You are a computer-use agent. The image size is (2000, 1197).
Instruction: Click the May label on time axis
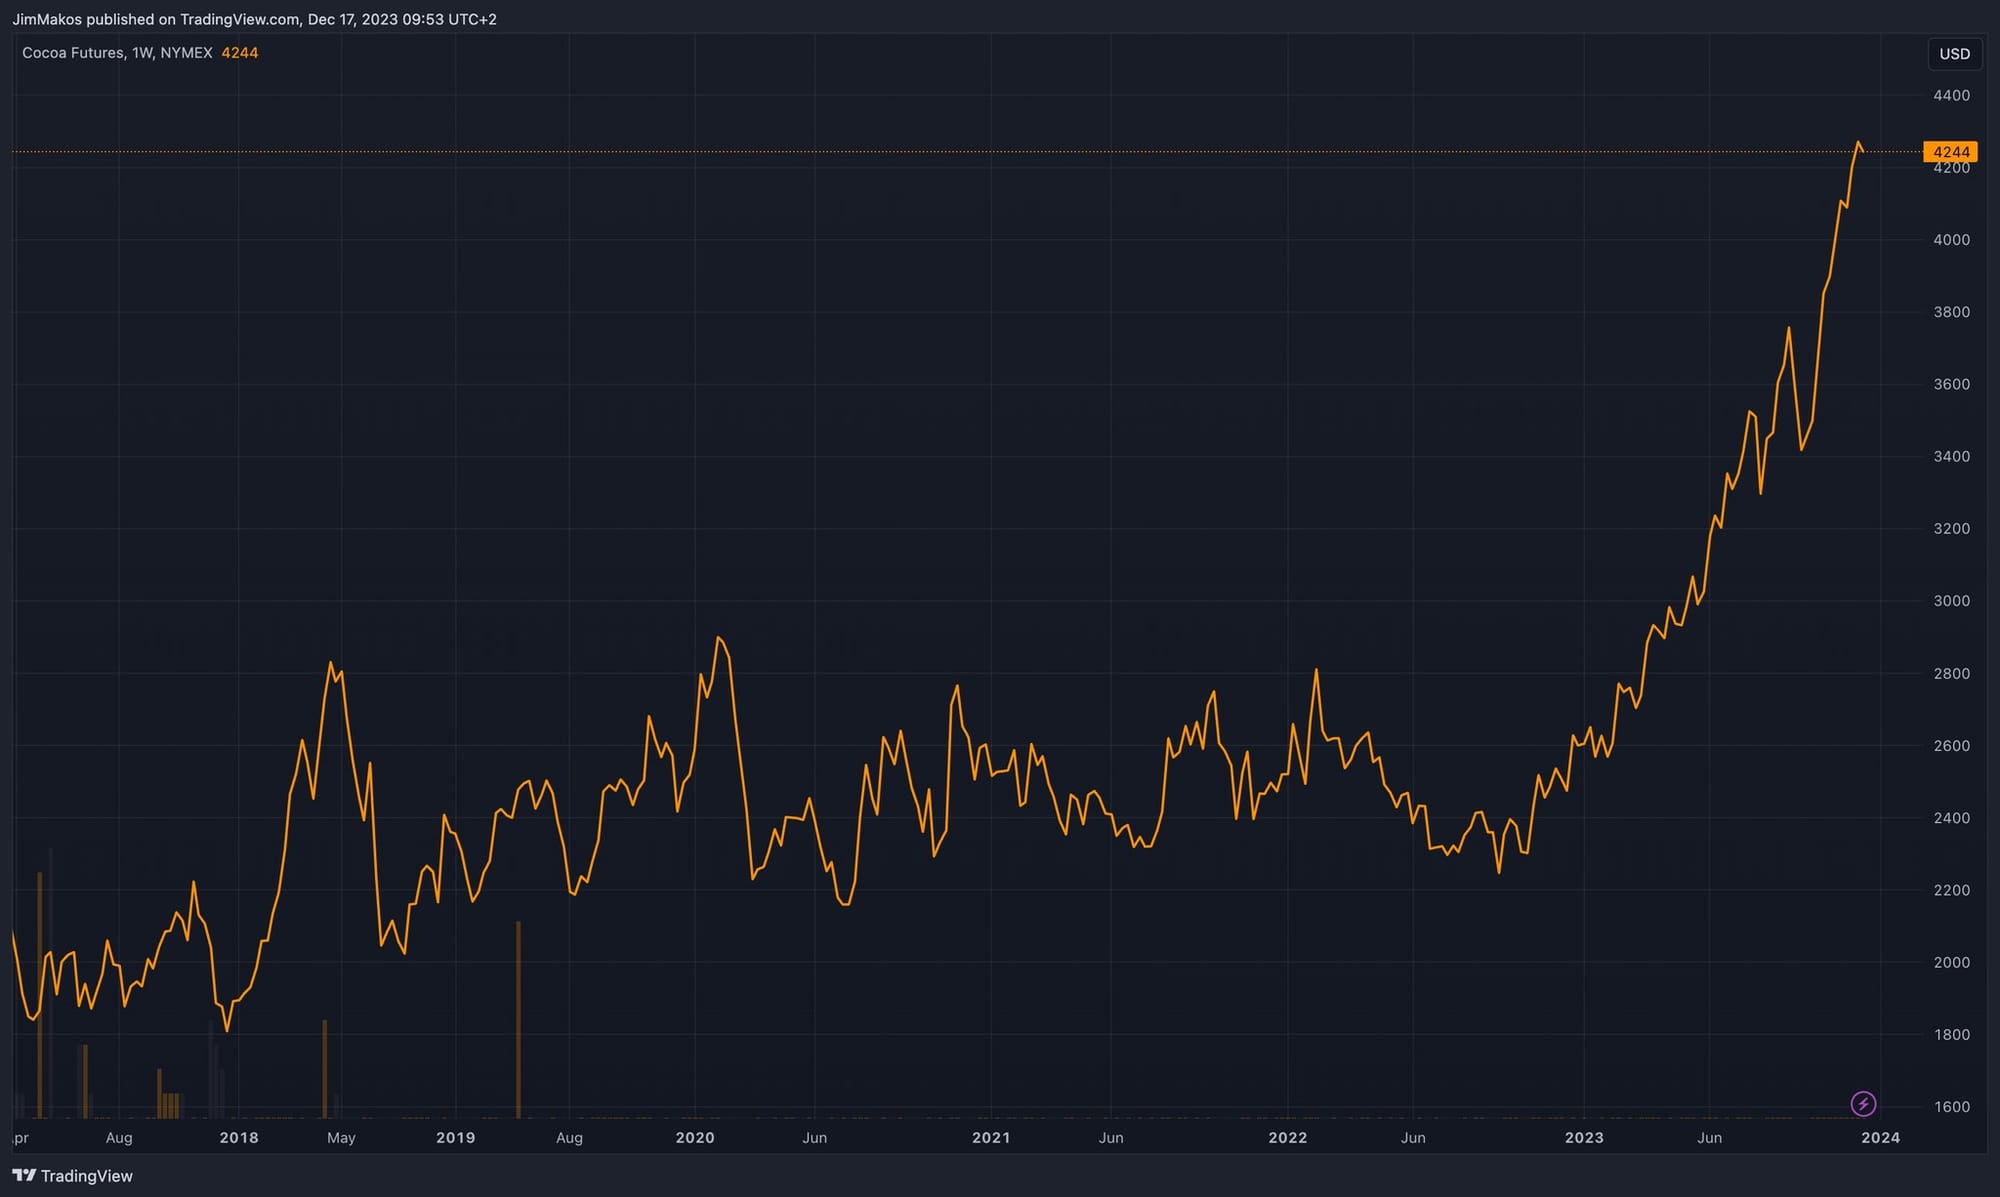click(341, 1138)
